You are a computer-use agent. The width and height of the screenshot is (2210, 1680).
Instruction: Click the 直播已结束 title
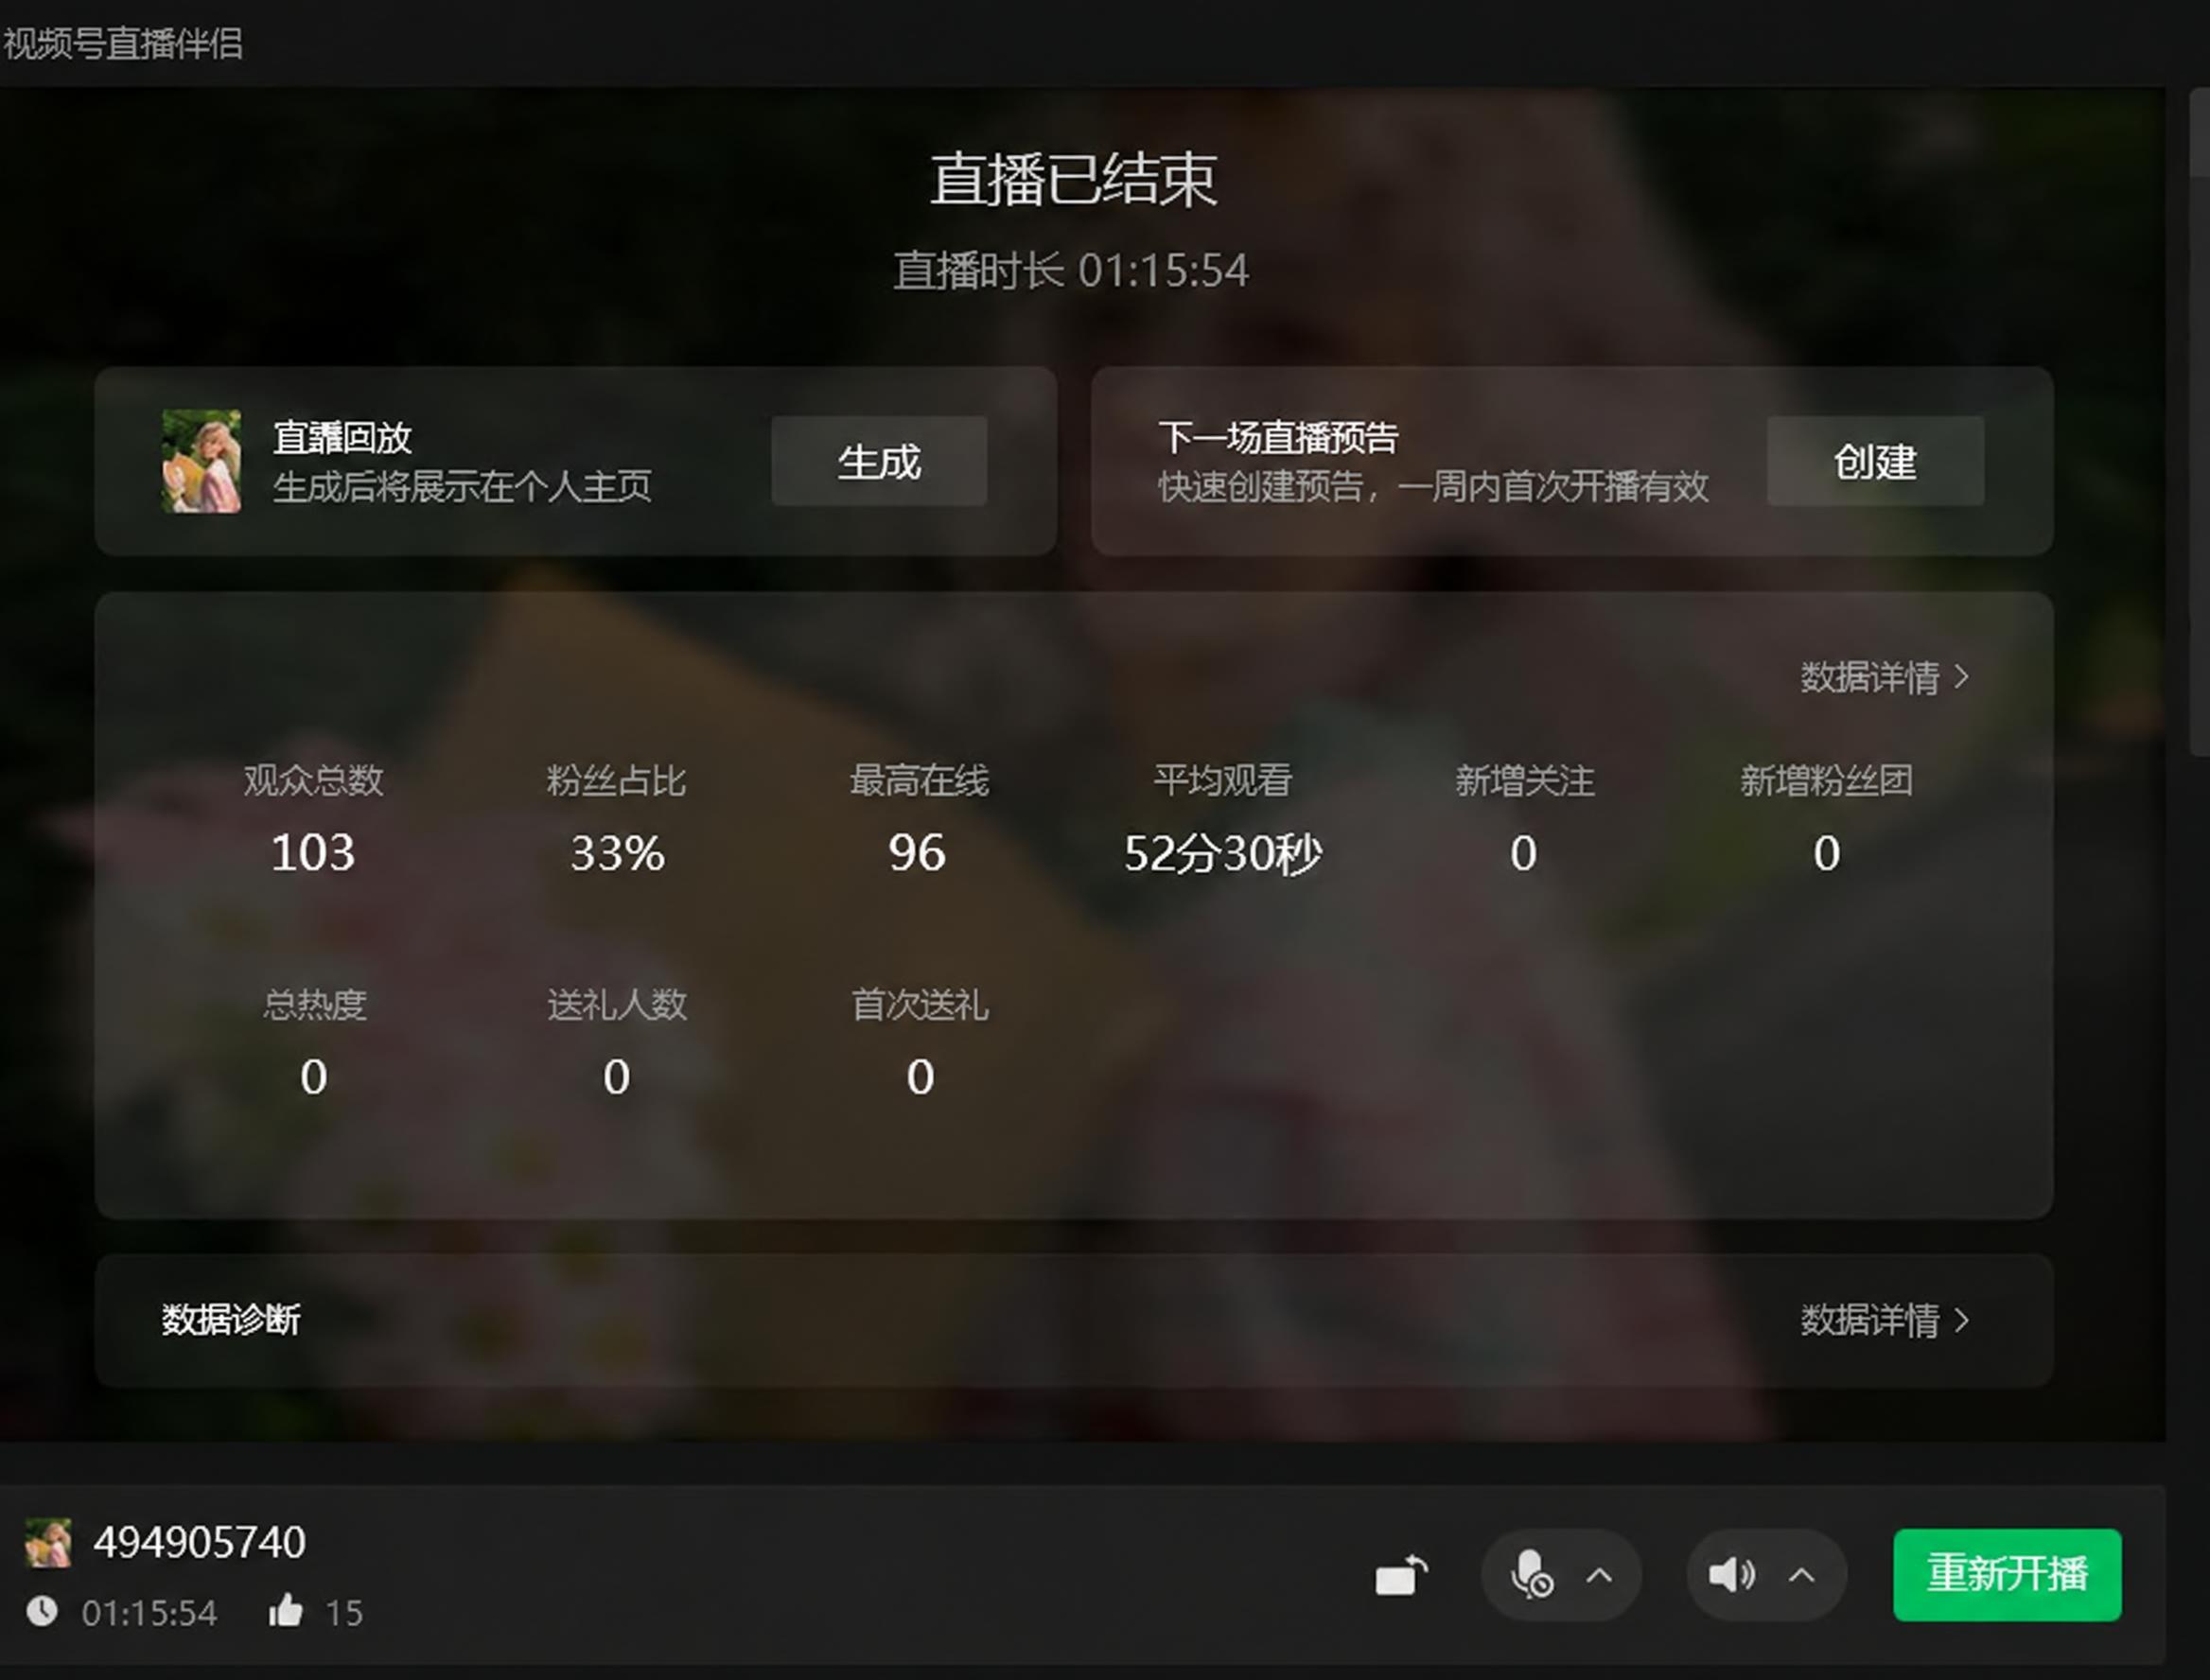[x=1074, y=180]
